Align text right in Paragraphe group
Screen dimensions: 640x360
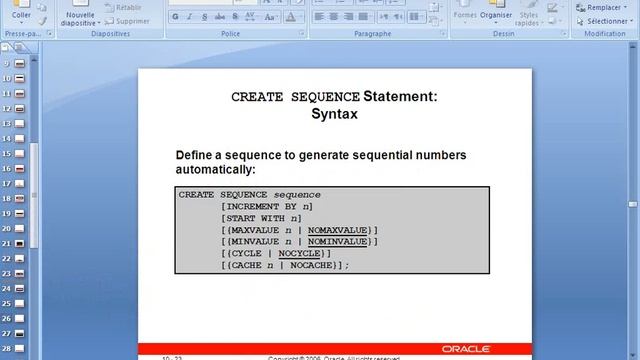point(348,17)
